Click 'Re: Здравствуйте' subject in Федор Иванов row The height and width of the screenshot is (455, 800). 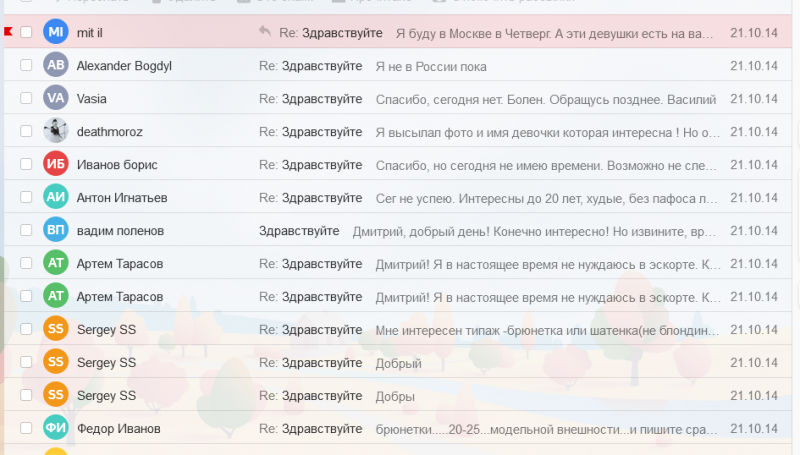pos(311,428)
